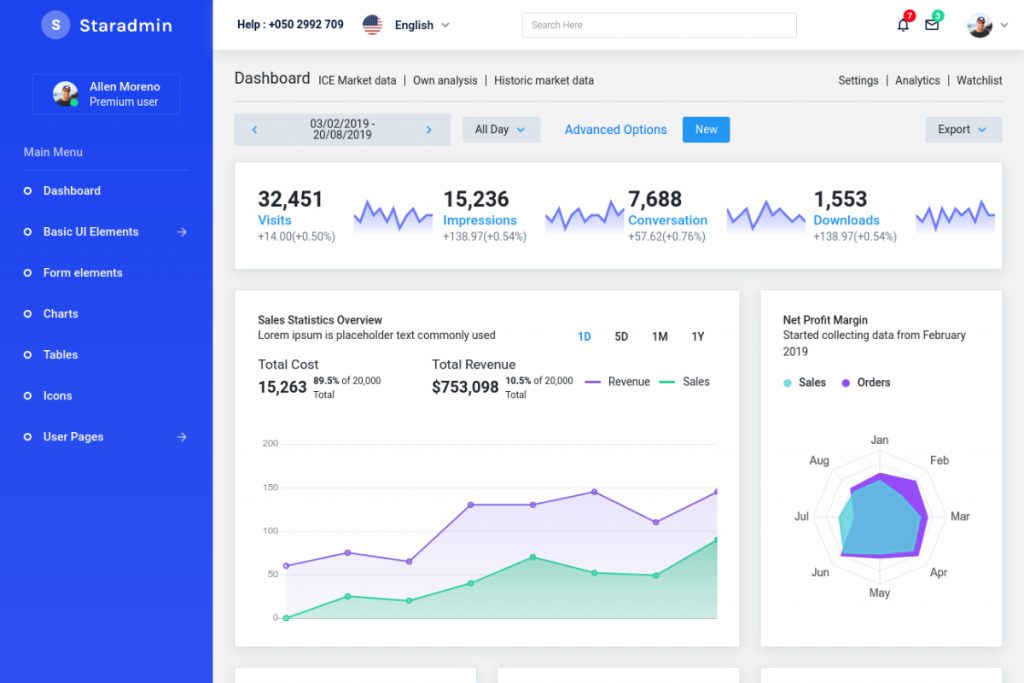
Task: Click the Sales swatch in radar legend
Action: tap(787, 383)
